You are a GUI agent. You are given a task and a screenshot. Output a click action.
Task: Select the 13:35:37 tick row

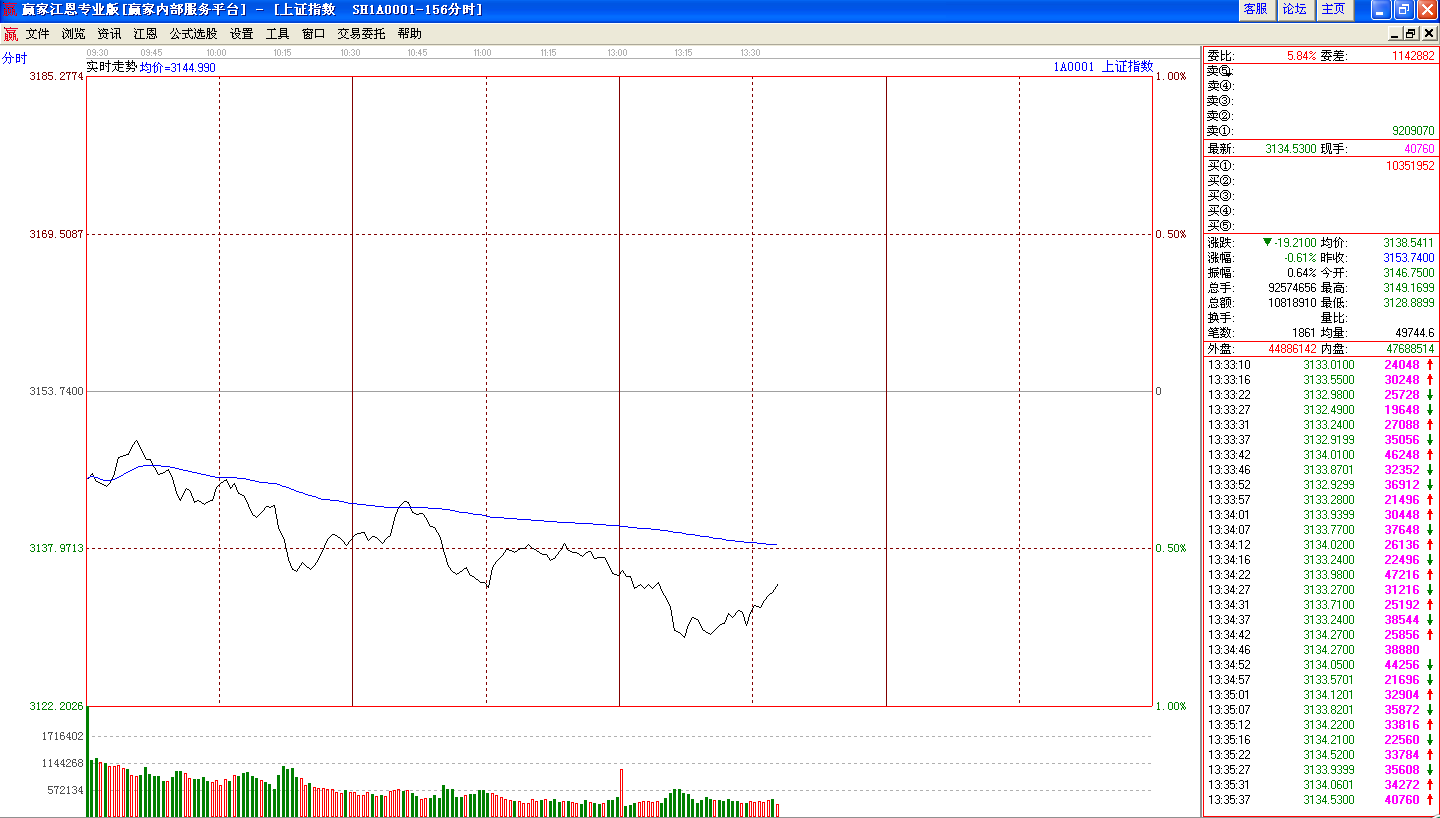(1320, 800)
